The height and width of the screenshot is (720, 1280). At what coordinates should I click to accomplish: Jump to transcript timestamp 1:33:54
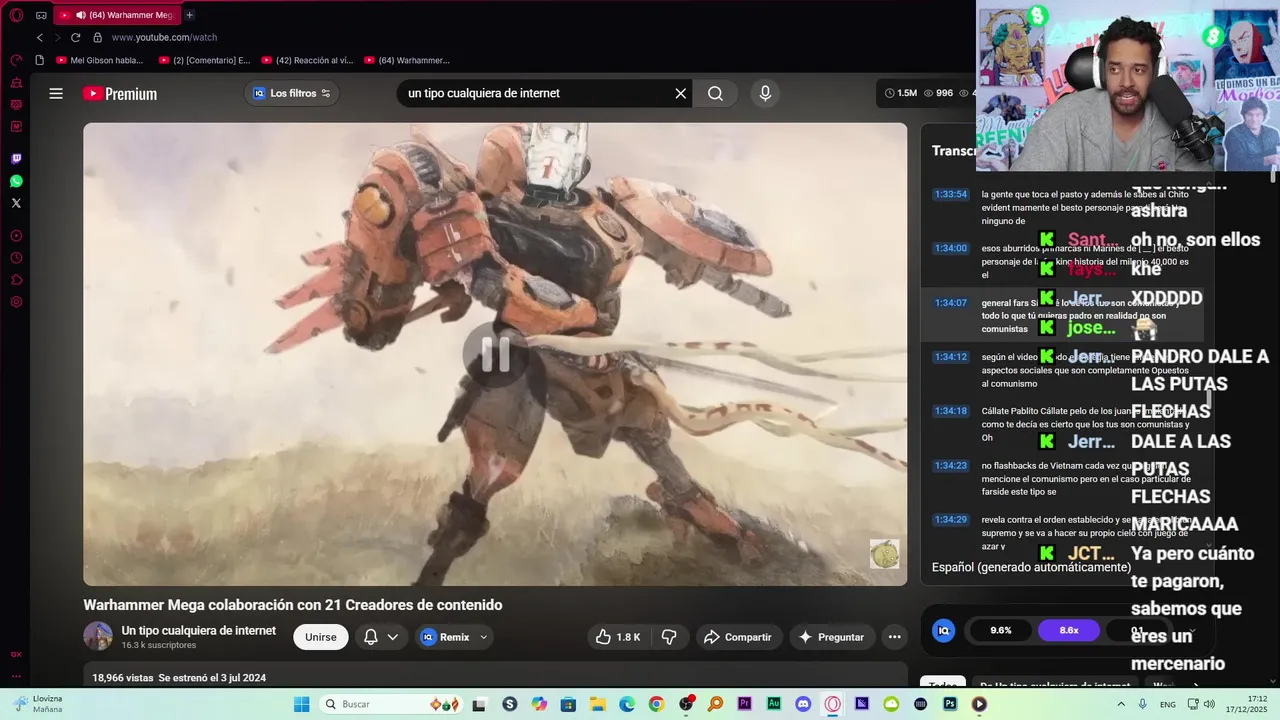point(950,194)
